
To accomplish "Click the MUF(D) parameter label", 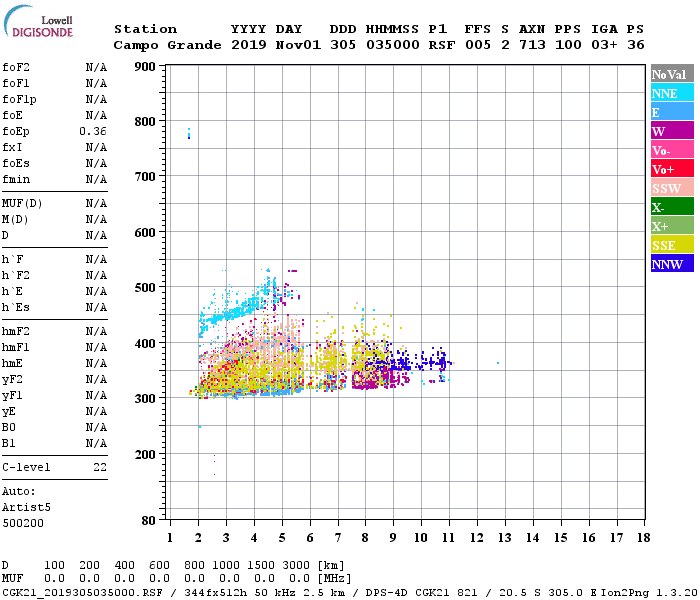I will [22, 204].
